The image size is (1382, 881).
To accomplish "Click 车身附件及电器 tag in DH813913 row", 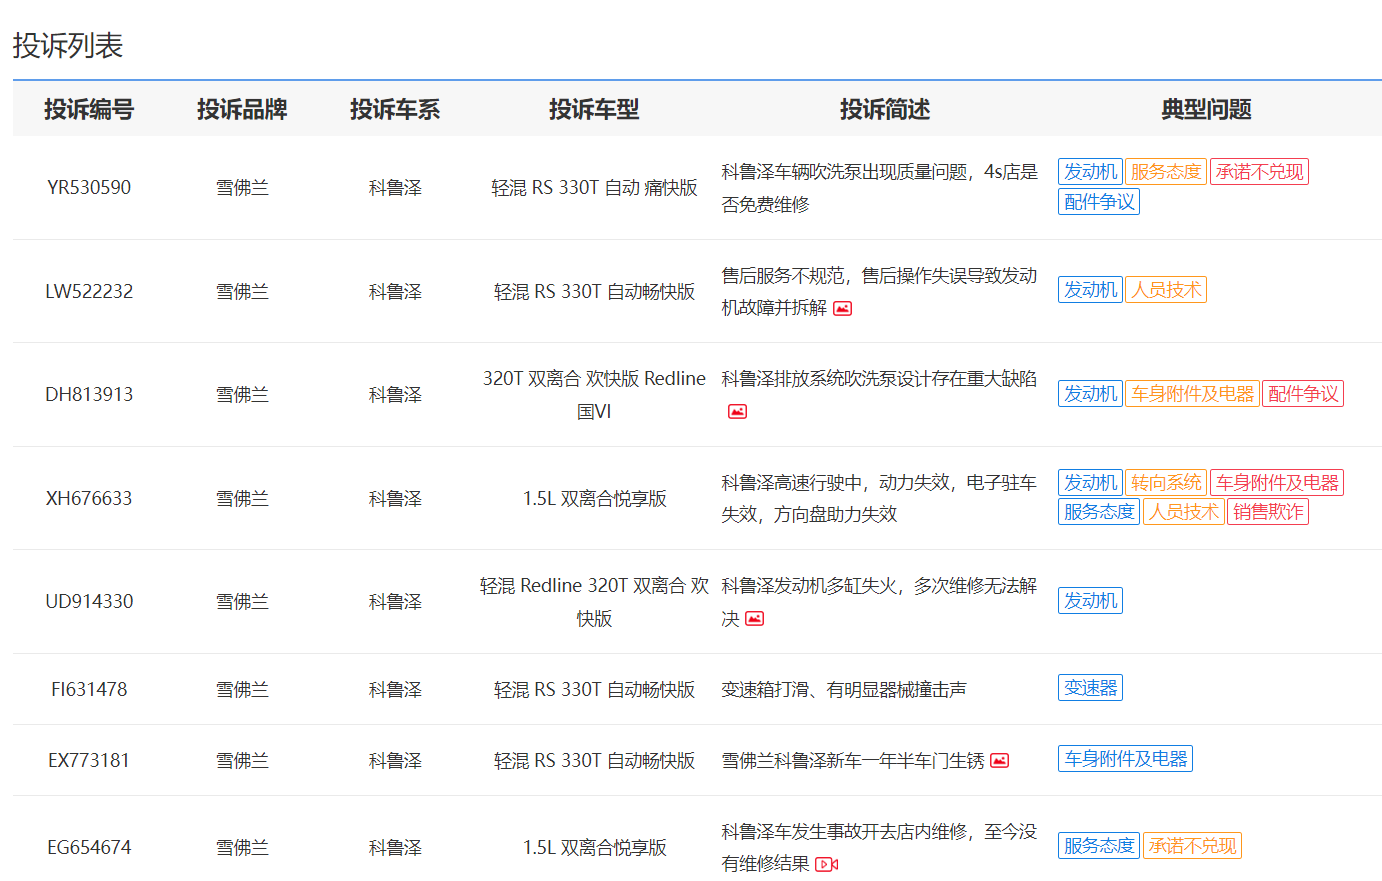I will (x=1192, y=394).
